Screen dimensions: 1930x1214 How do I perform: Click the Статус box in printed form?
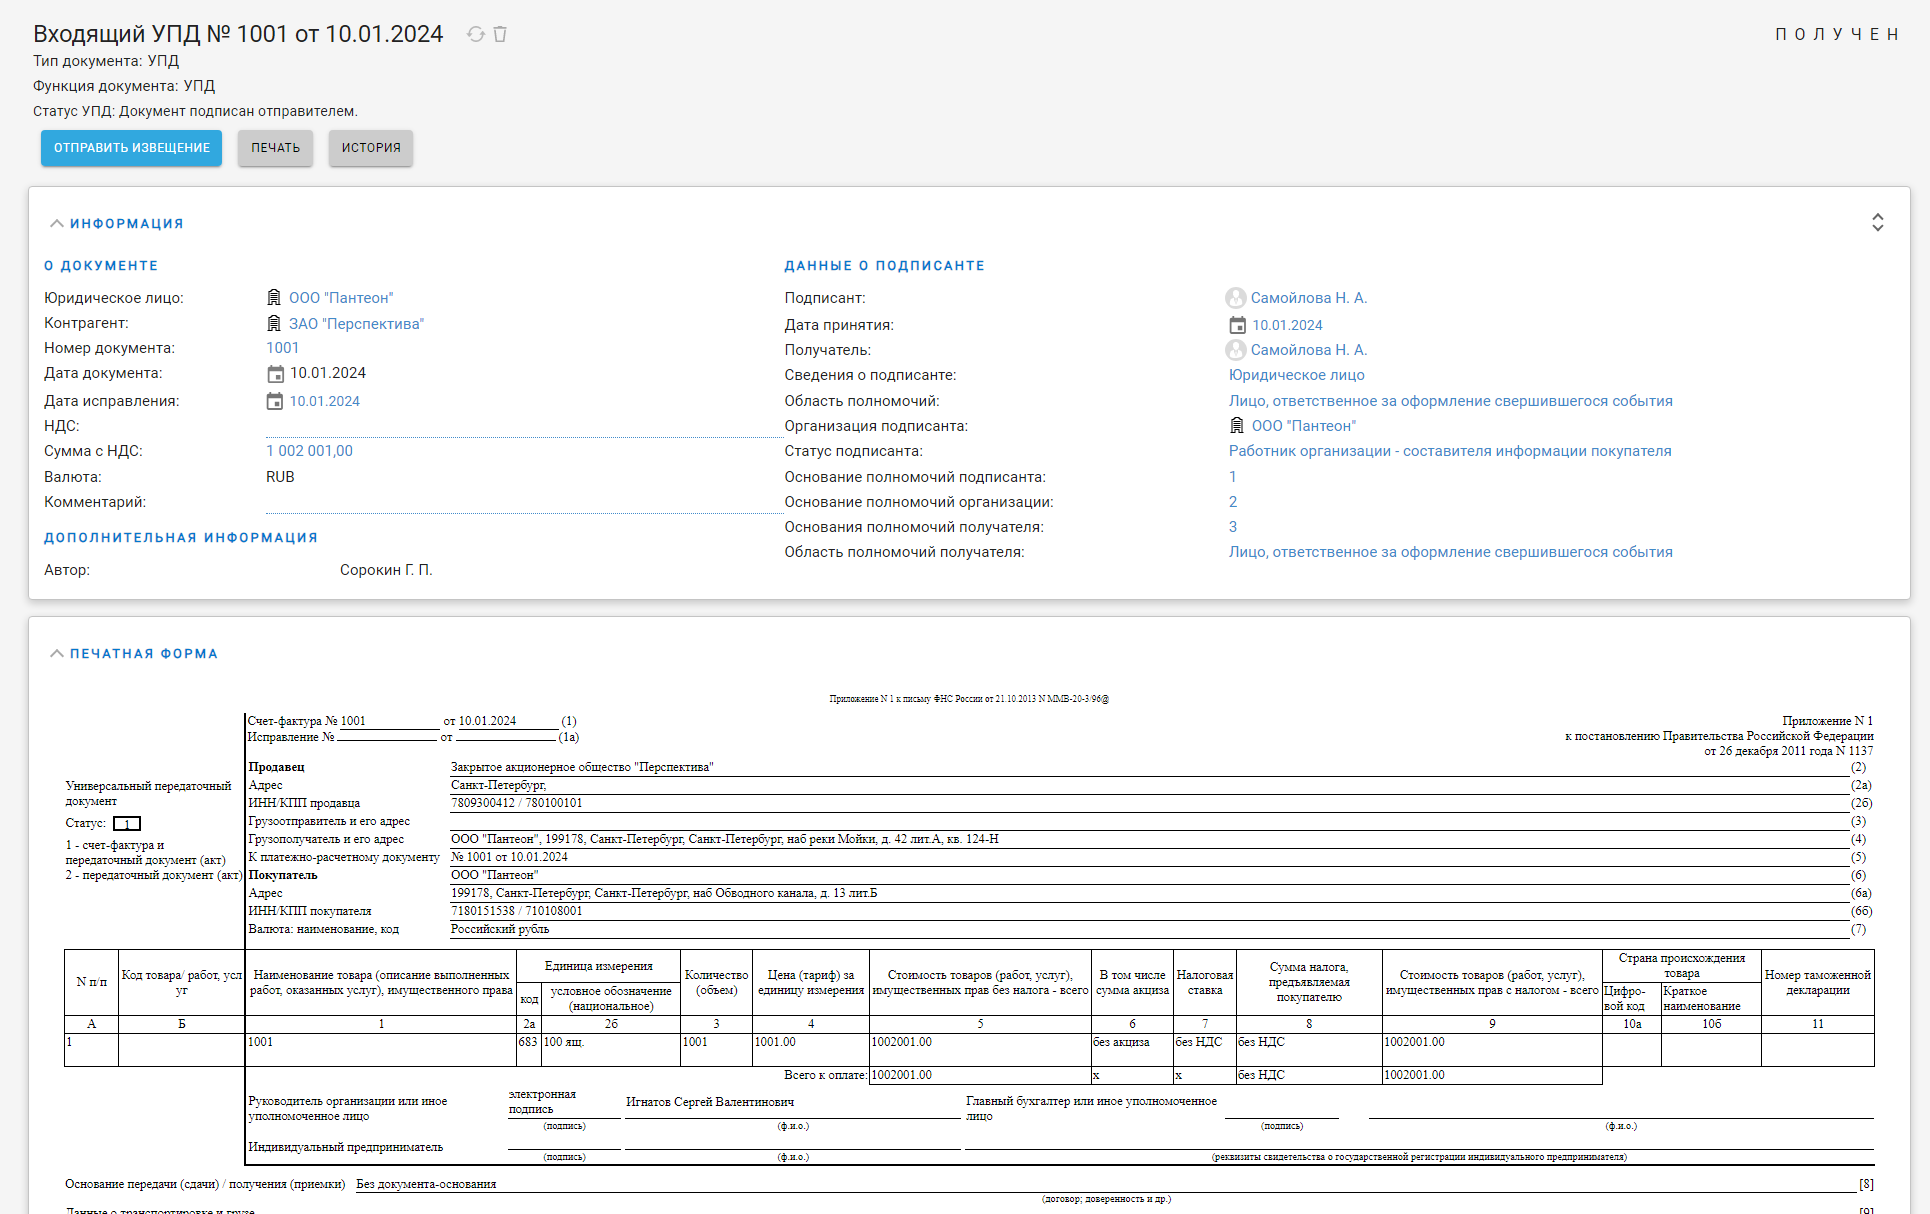point(127,824)
